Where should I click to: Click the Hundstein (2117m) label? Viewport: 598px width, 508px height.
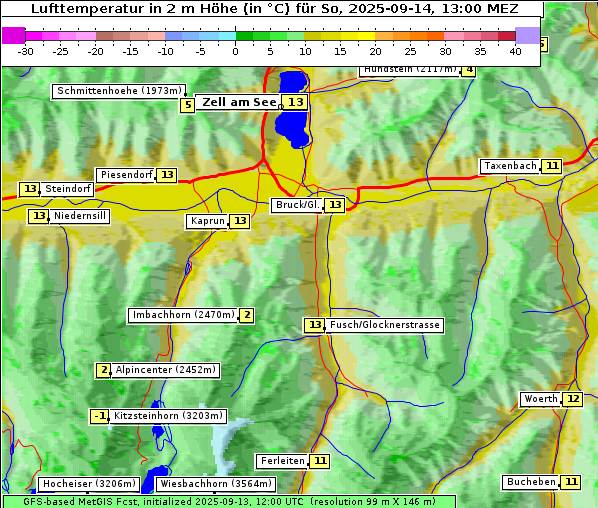[x=410, y=71]
